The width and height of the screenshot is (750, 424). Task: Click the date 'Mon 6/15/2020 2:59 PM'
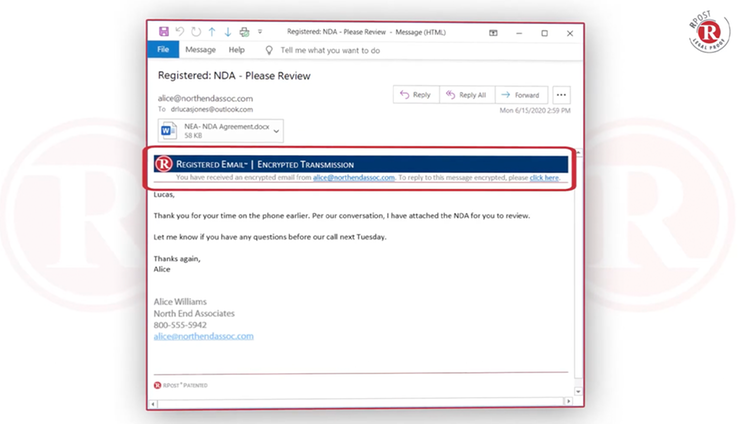click(535, 111)
